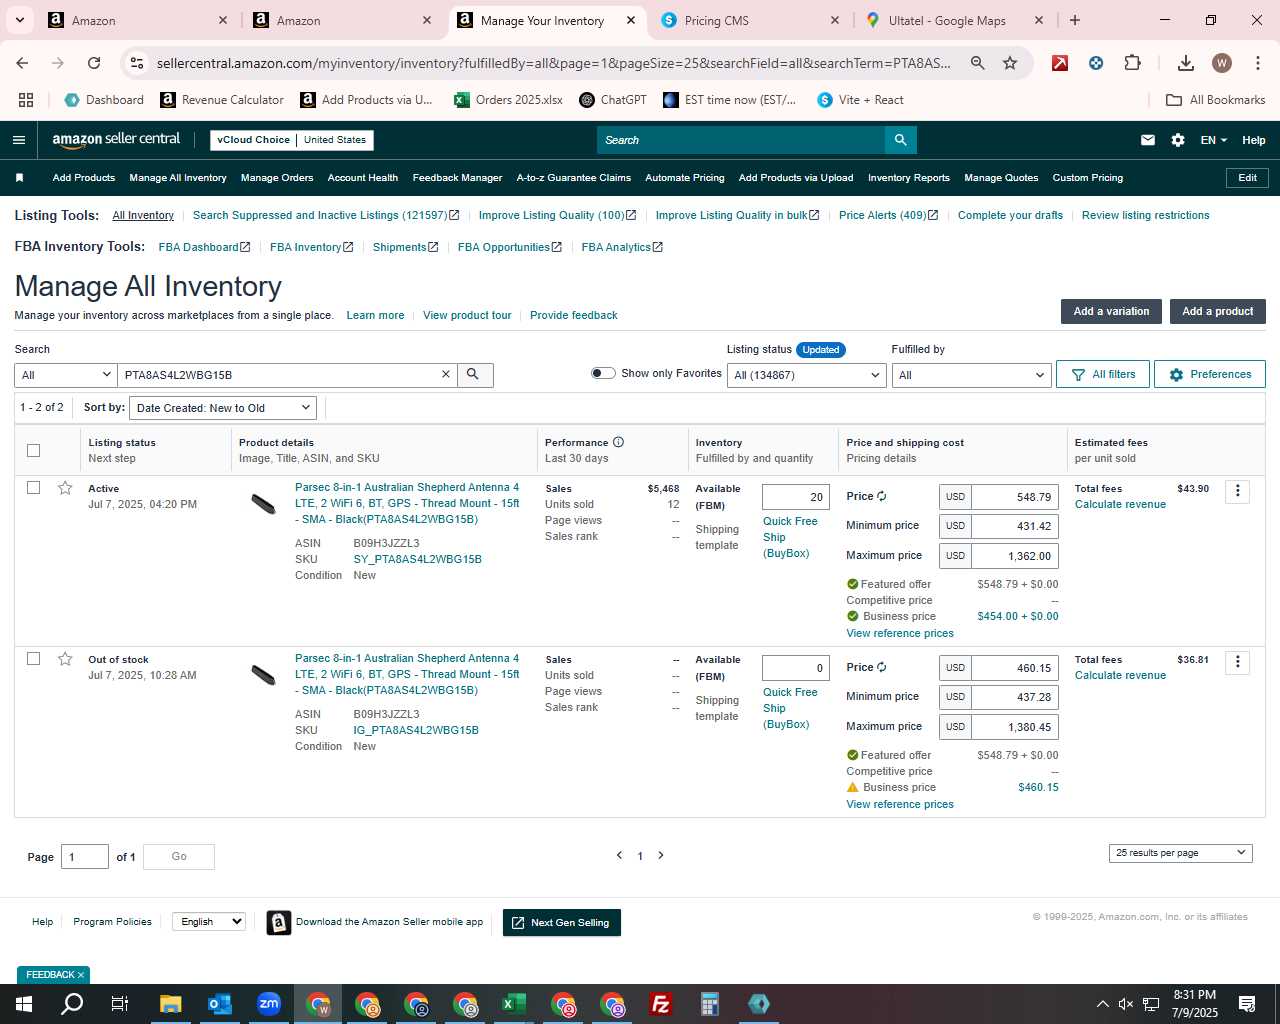Bookmark this page with the star icon
The width and height of the screenshot is (1280, 1024).
pos(1010,63)
